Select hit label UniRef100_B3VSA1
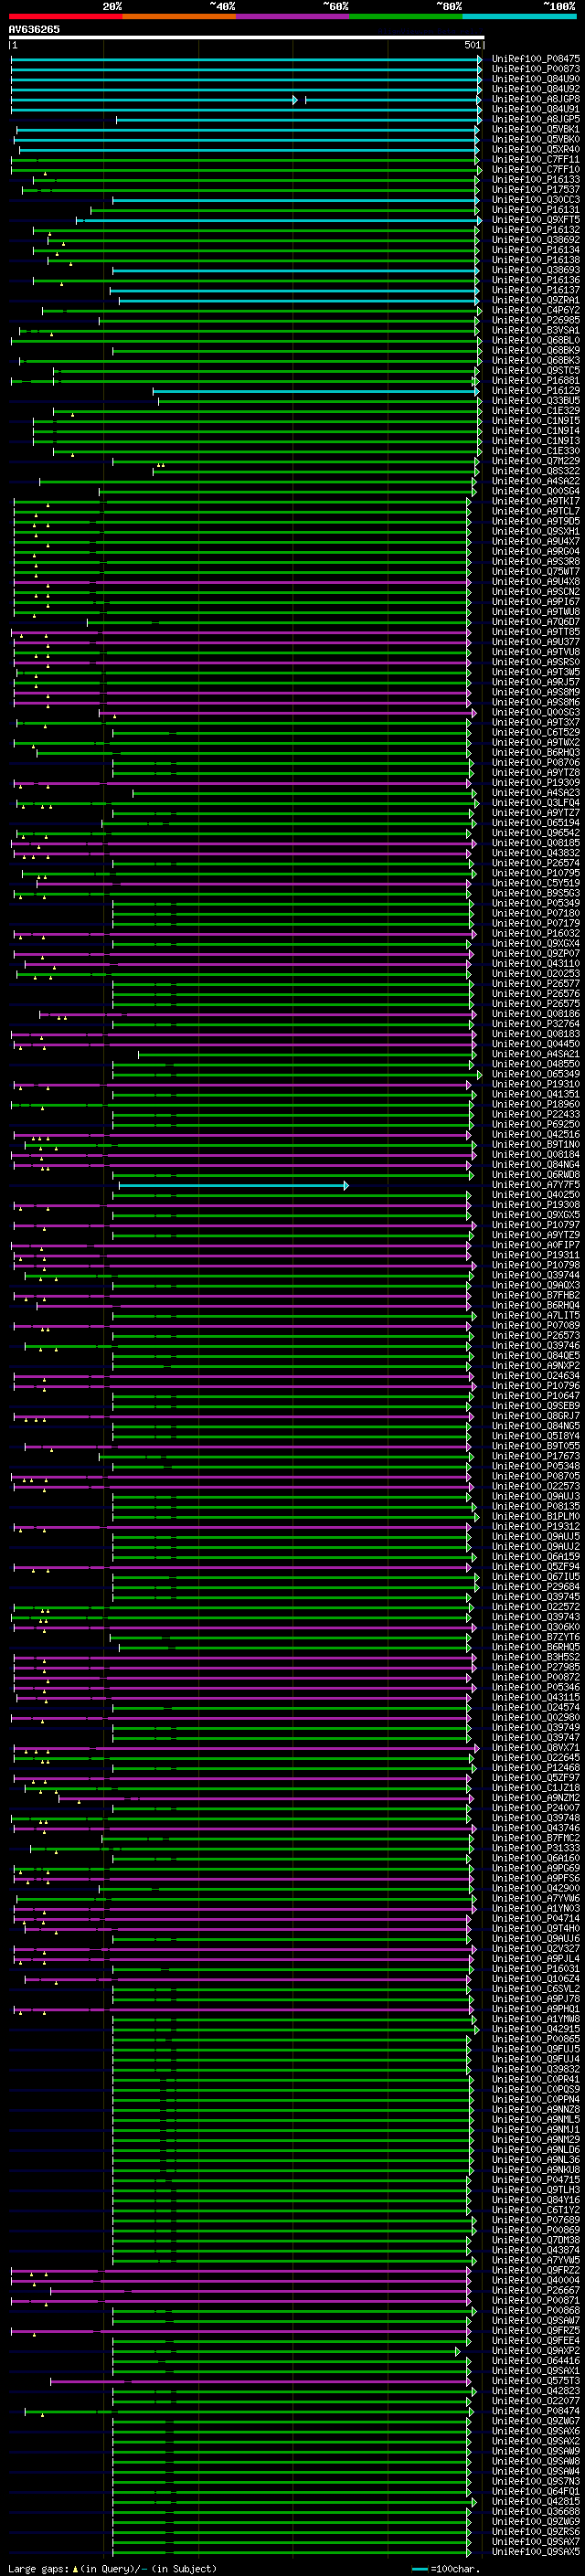585x2576 pixels. coord(536,330)
